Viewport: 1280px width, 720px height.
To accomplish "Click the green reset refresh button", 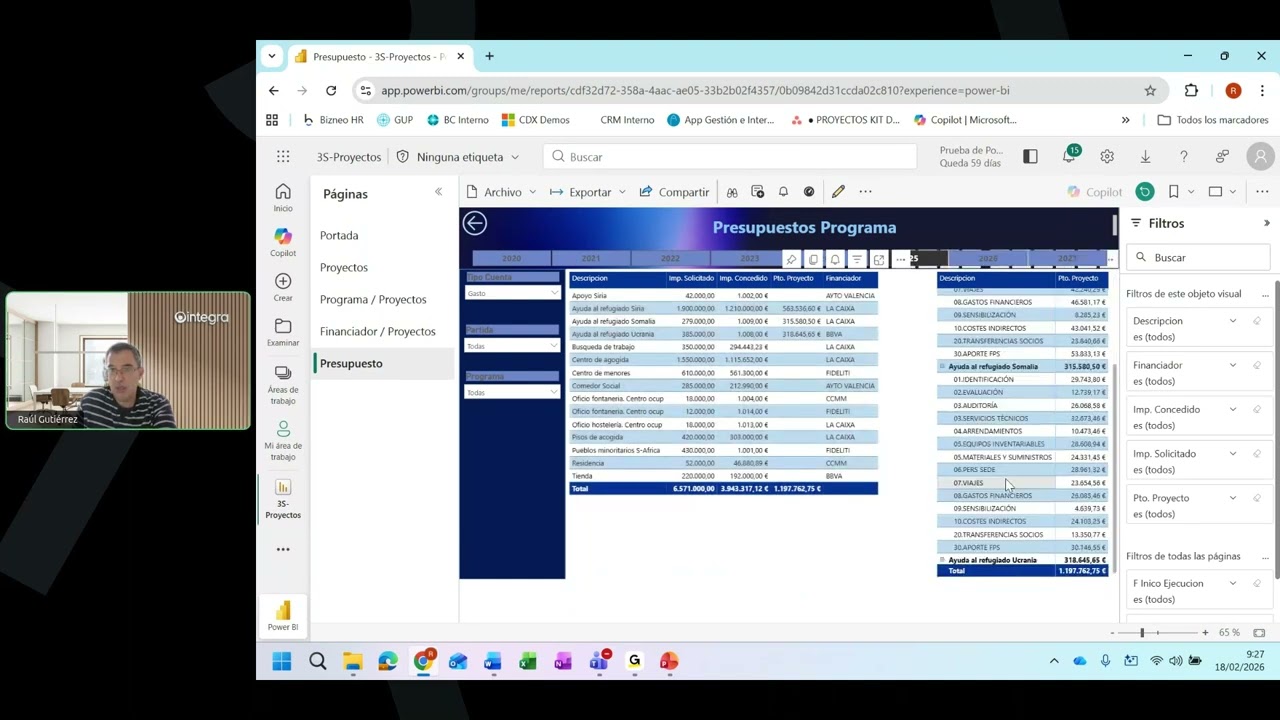I will [1145, 192].
